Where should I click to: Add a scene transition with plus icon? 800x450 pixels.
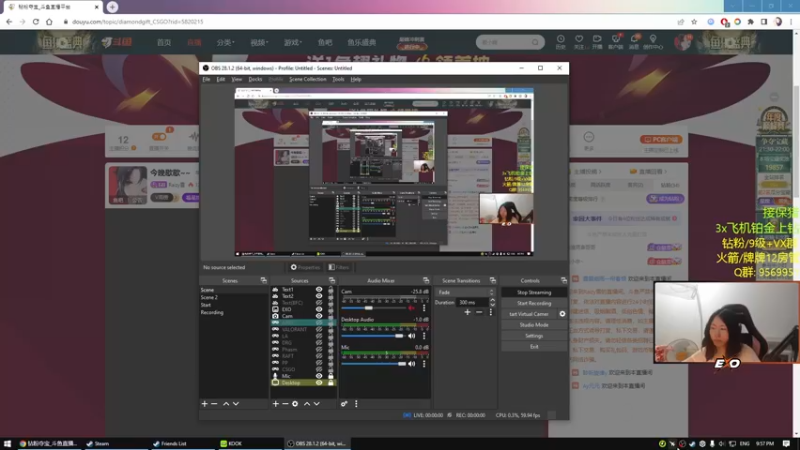(x=467, y=312)
